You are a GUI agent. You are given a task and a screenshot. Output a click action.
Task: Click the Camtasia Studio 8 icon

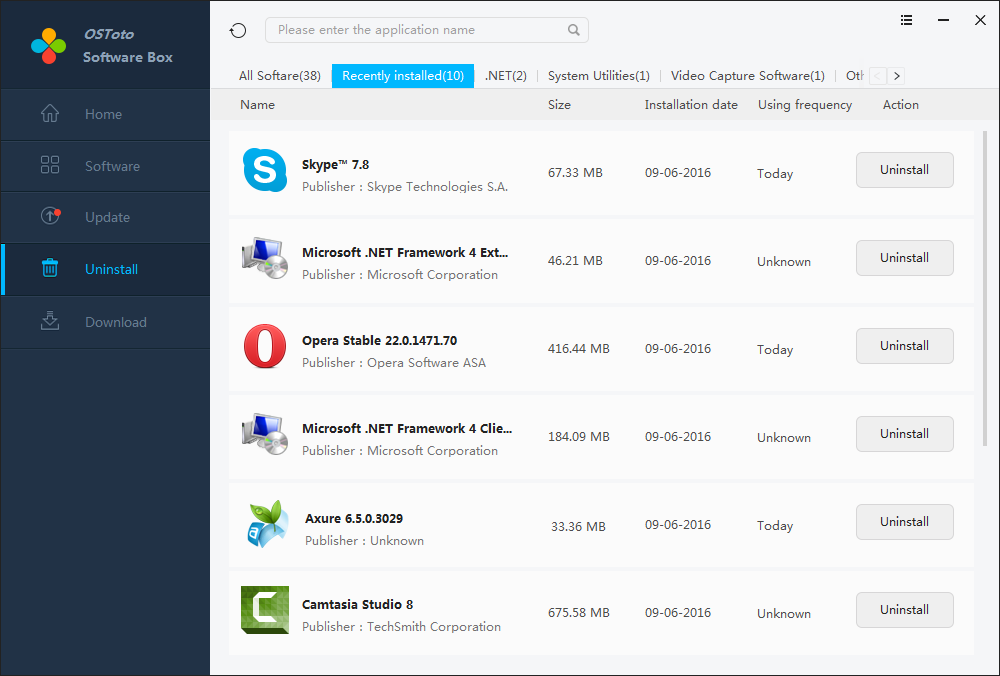click(265, 610)
